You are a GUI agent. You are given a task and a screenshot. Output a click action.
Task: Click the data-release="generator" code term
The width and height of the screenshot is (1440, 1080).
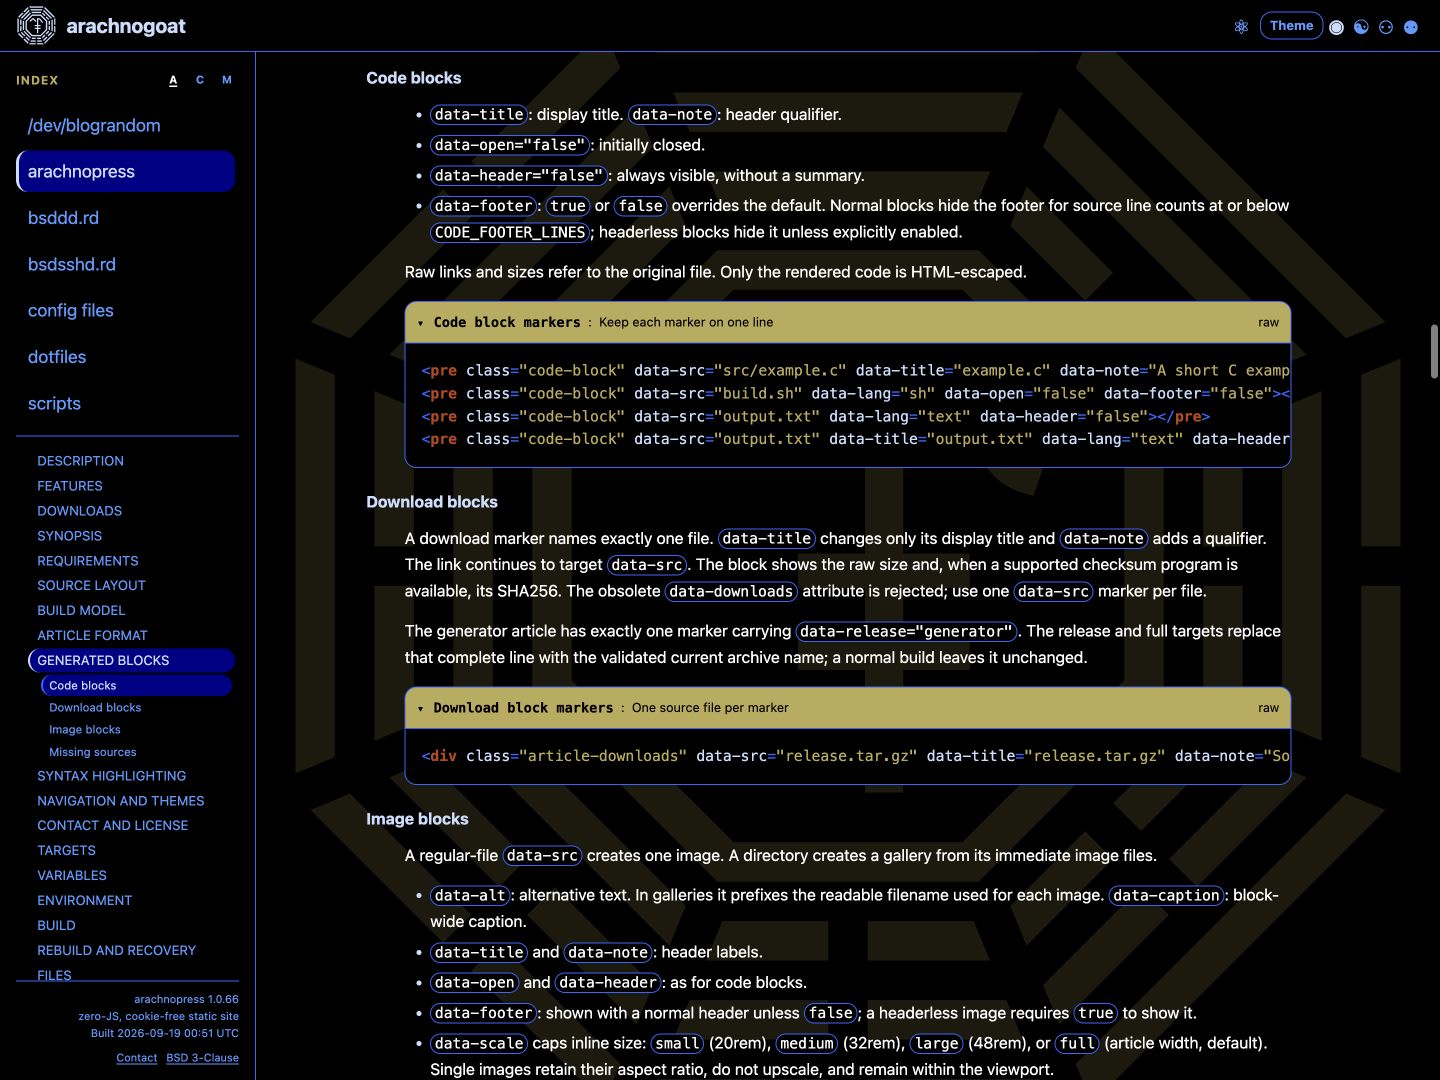point(907,631)
